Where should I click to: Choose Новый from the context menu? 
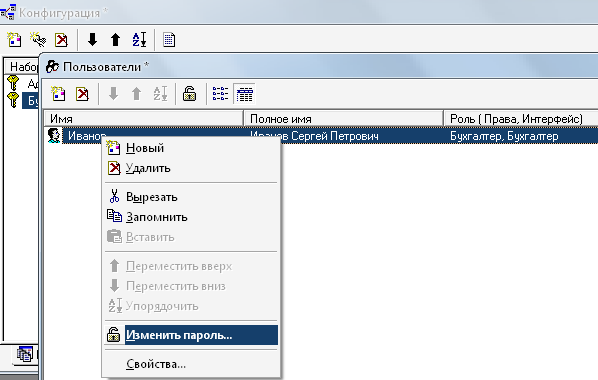[x=191, y=148]
